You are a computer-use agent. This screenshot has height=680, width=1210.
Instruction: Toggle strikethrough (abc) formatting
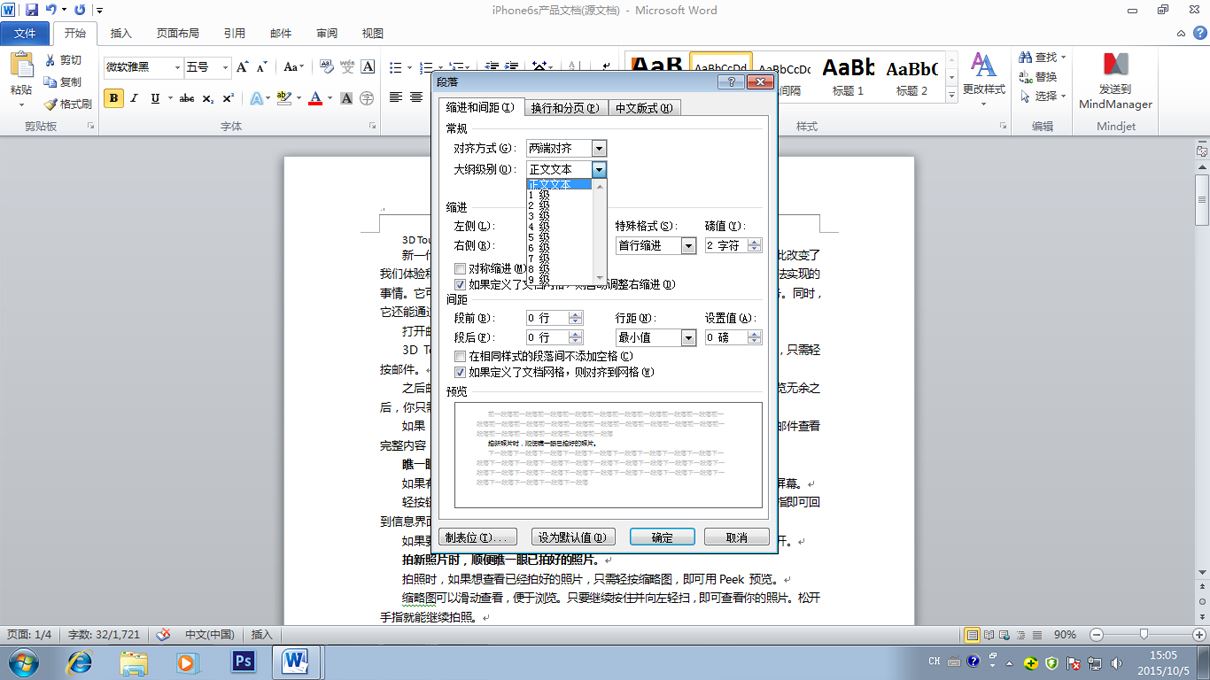pos(186,98)
